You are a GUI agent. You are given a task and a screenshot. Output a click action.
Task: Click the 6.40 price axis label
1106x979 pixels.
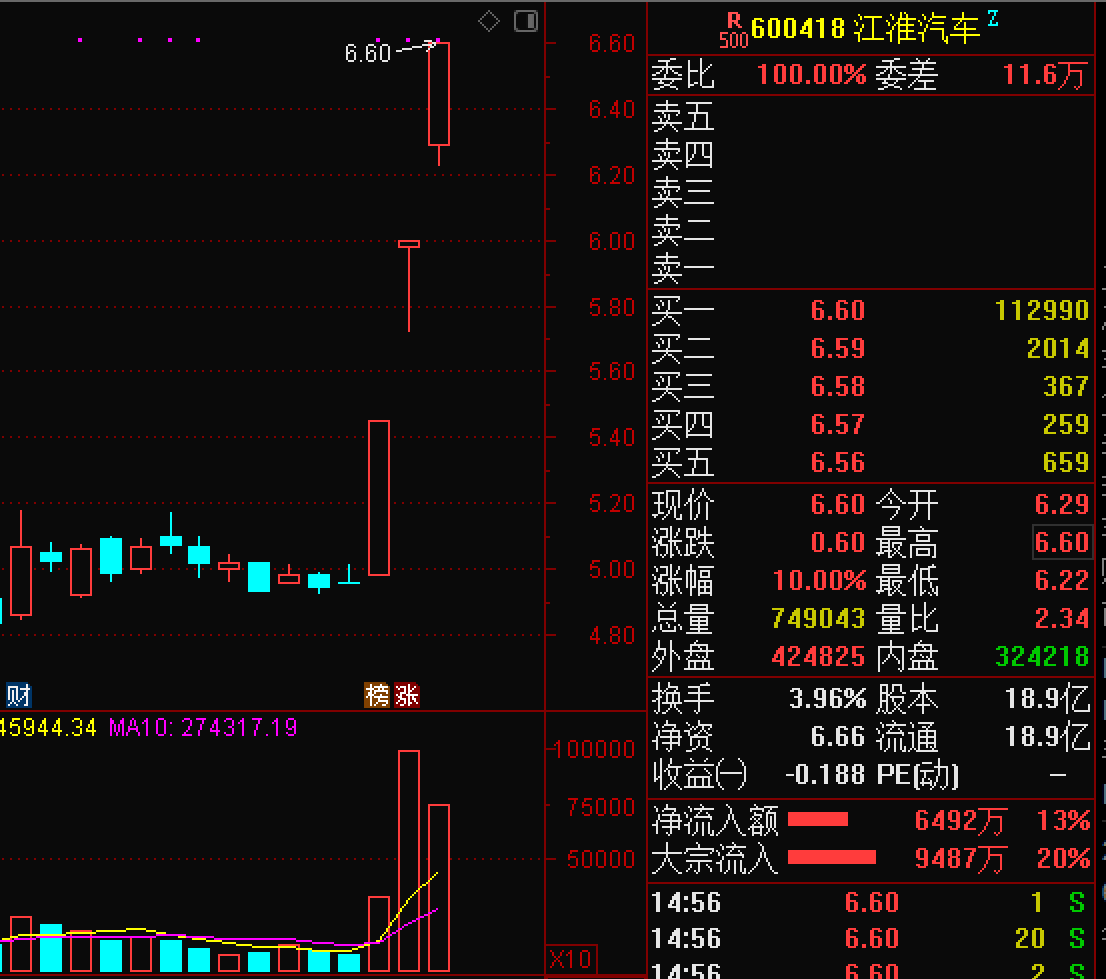(612, 109)
